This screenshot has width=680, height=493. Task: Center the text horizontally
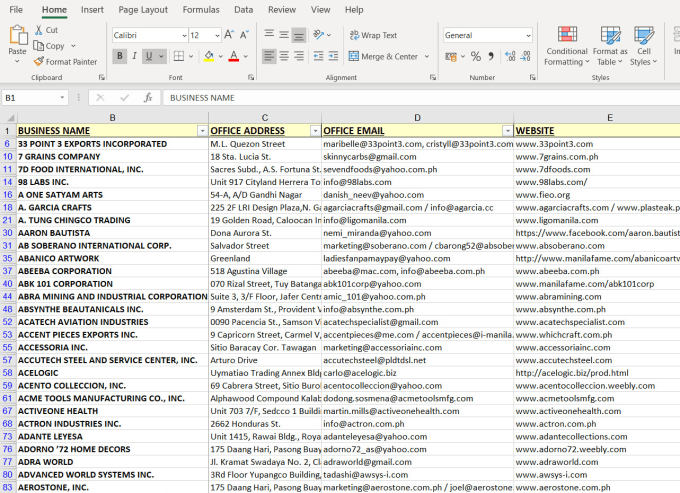point(284,56)
